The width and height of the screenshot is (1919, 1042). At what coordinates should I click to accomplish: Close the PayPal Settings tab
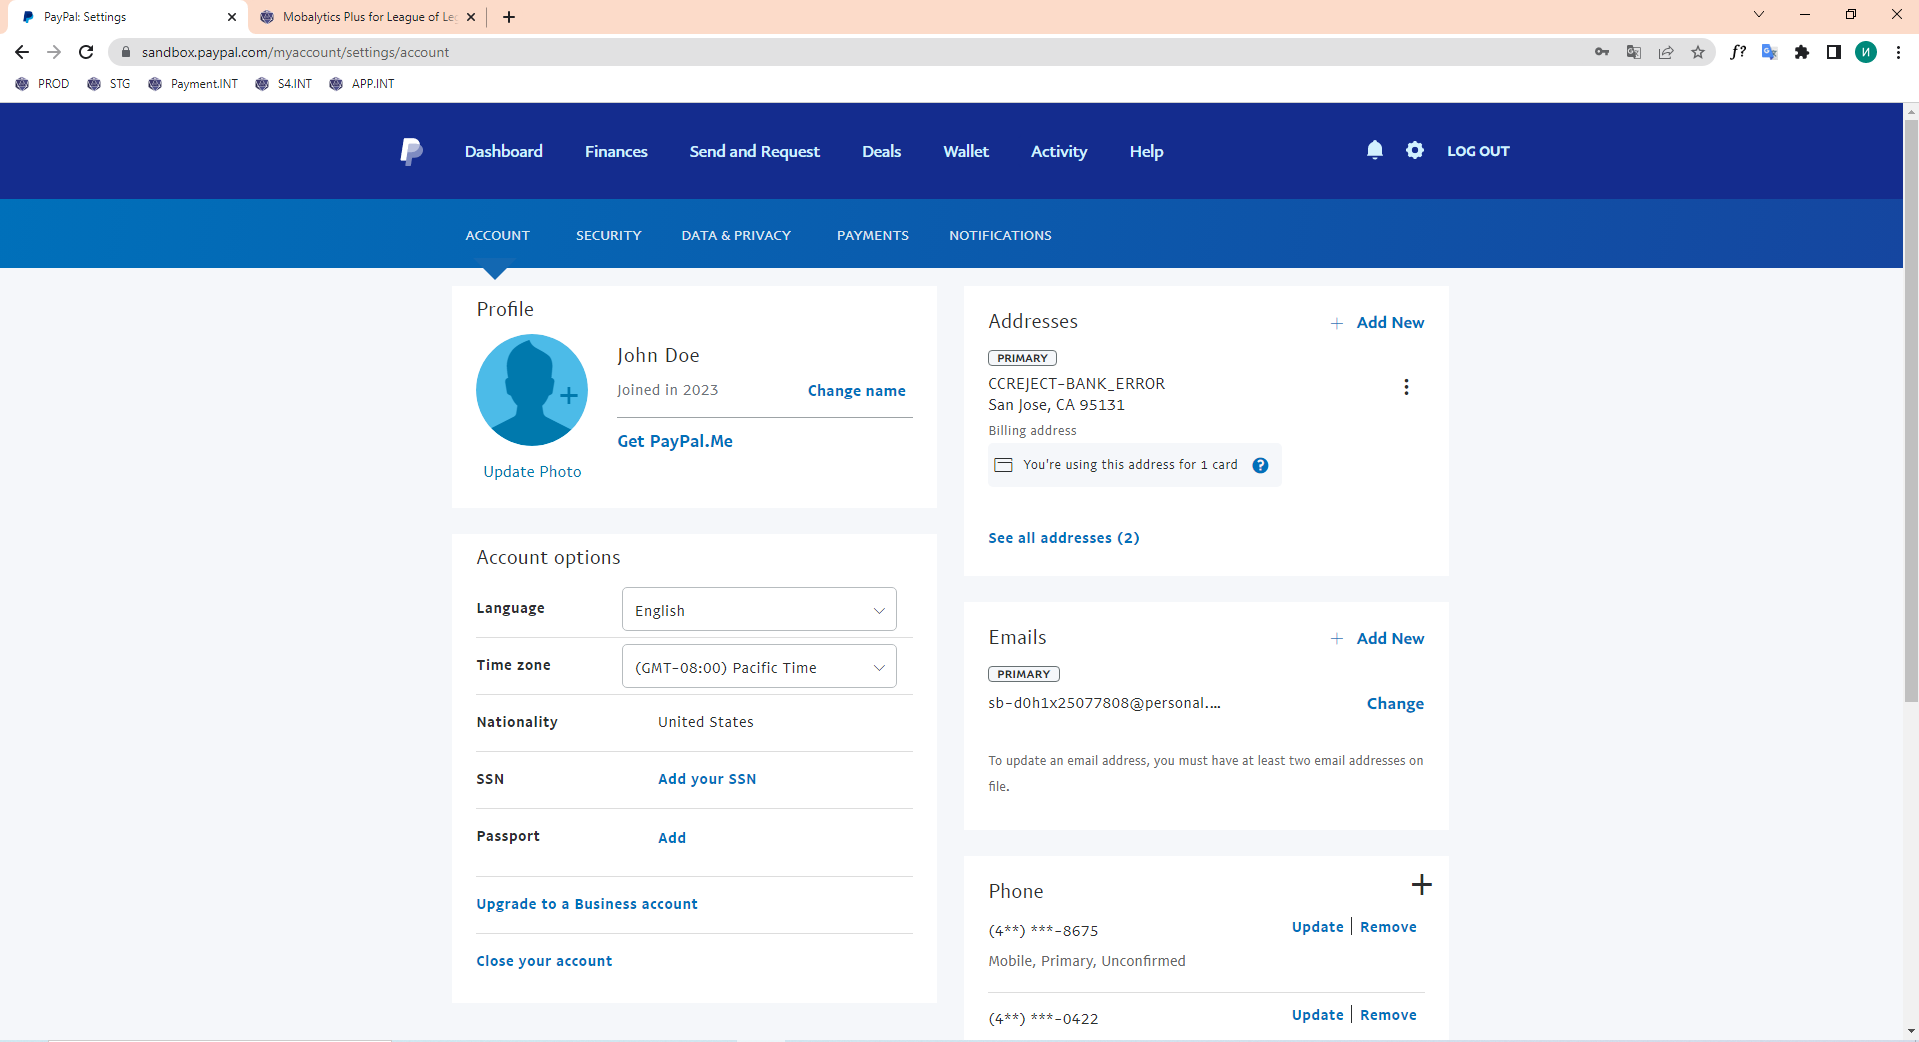(x=232, y=17)
